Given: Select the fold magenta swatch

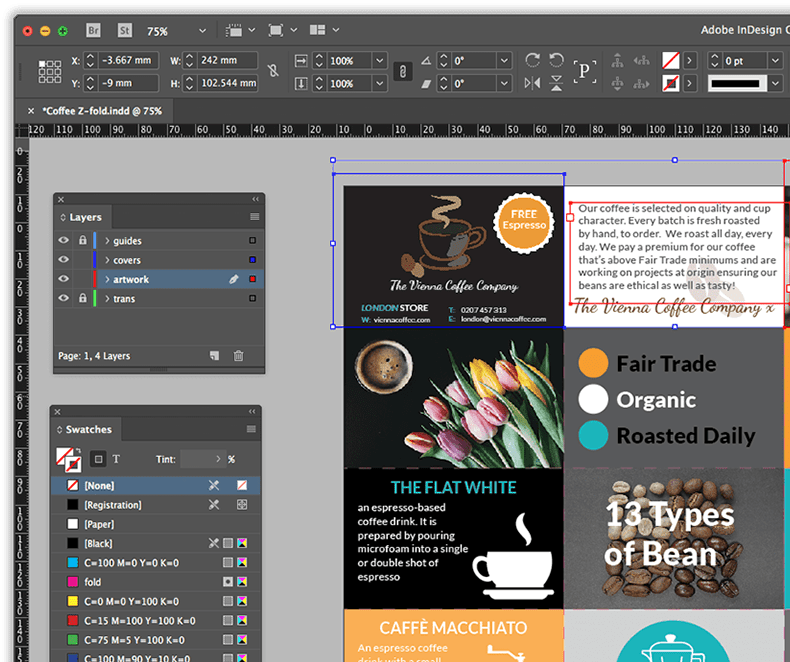Looking at the screenshot, I should [x=156, y=582].
